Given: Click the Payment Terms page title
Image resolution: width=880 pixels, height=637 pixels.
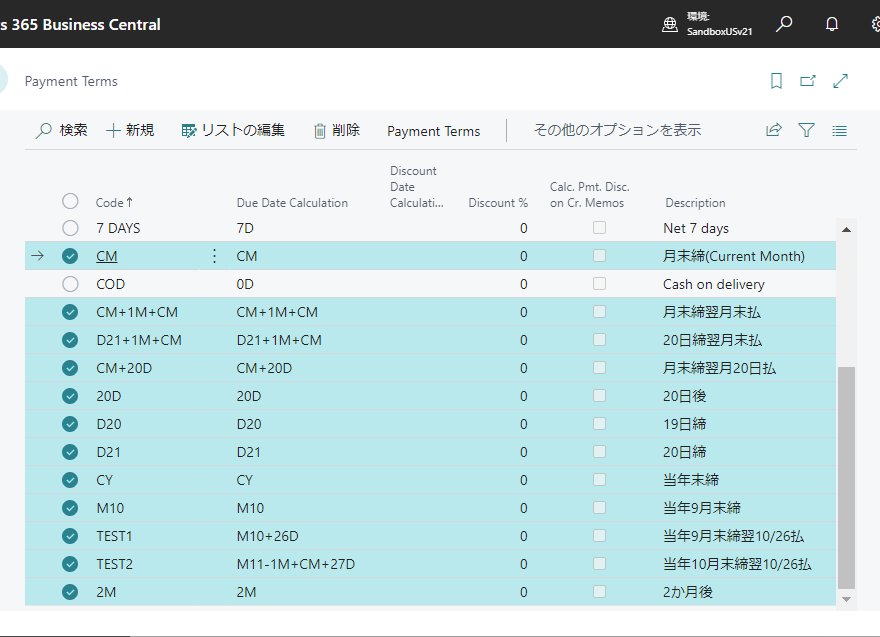Looking at the screenshot, I should [x=71, y=81].
